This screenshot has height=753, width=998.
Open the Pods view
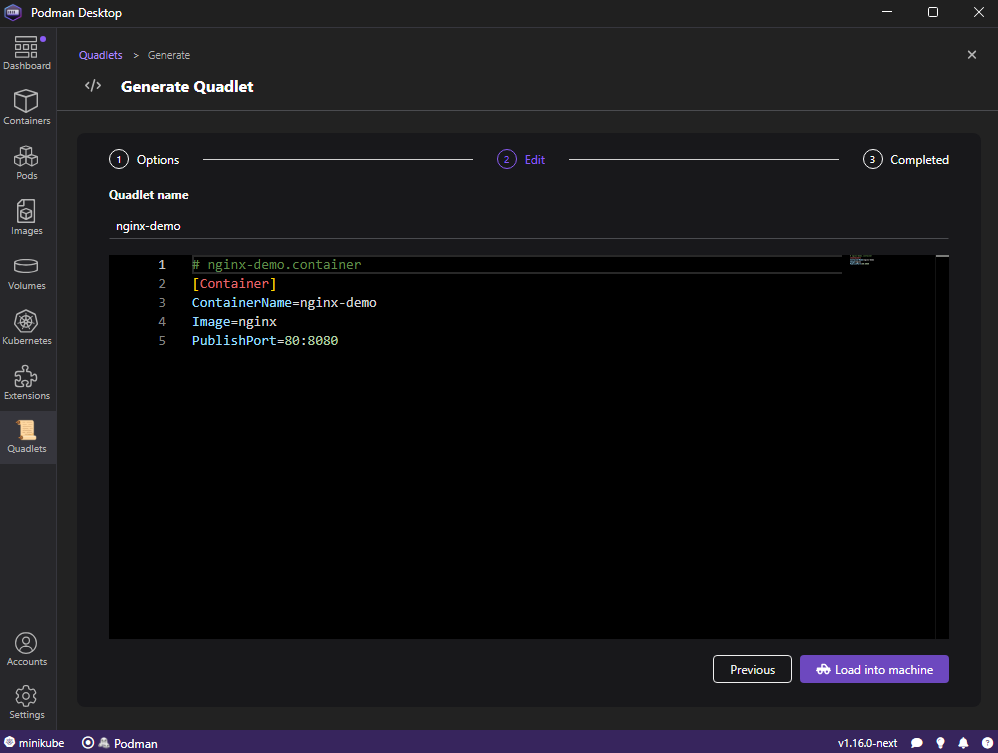pyautogui.click(x=27, y=162)
